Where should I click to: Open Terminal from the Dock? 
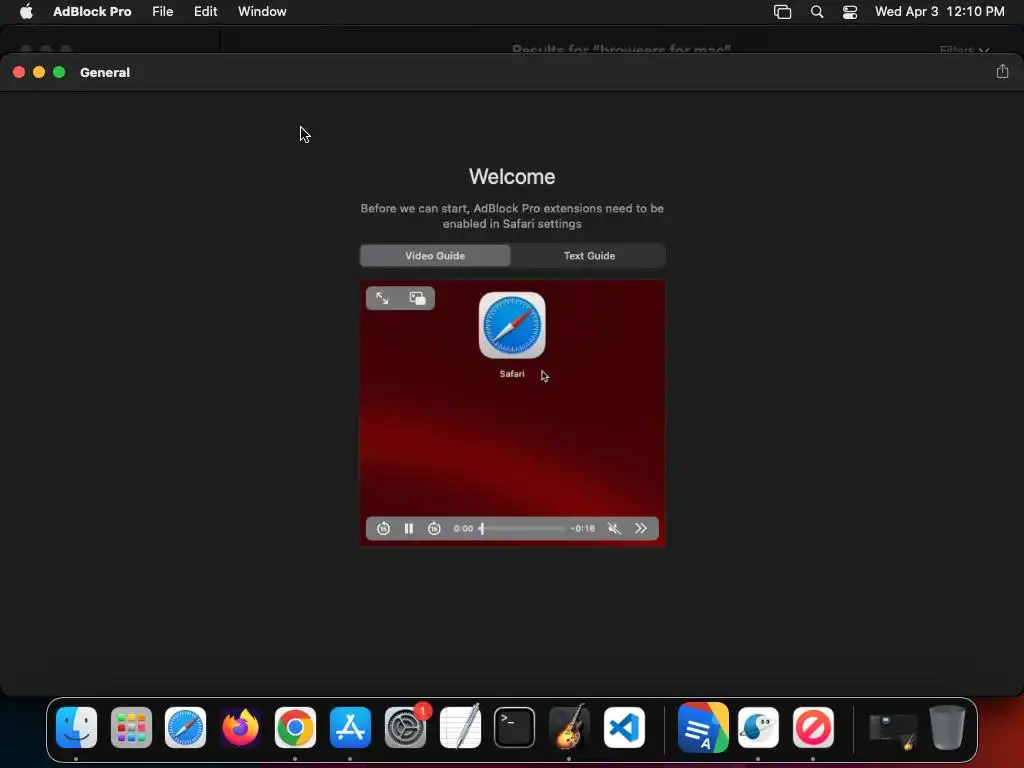[515, 728]
